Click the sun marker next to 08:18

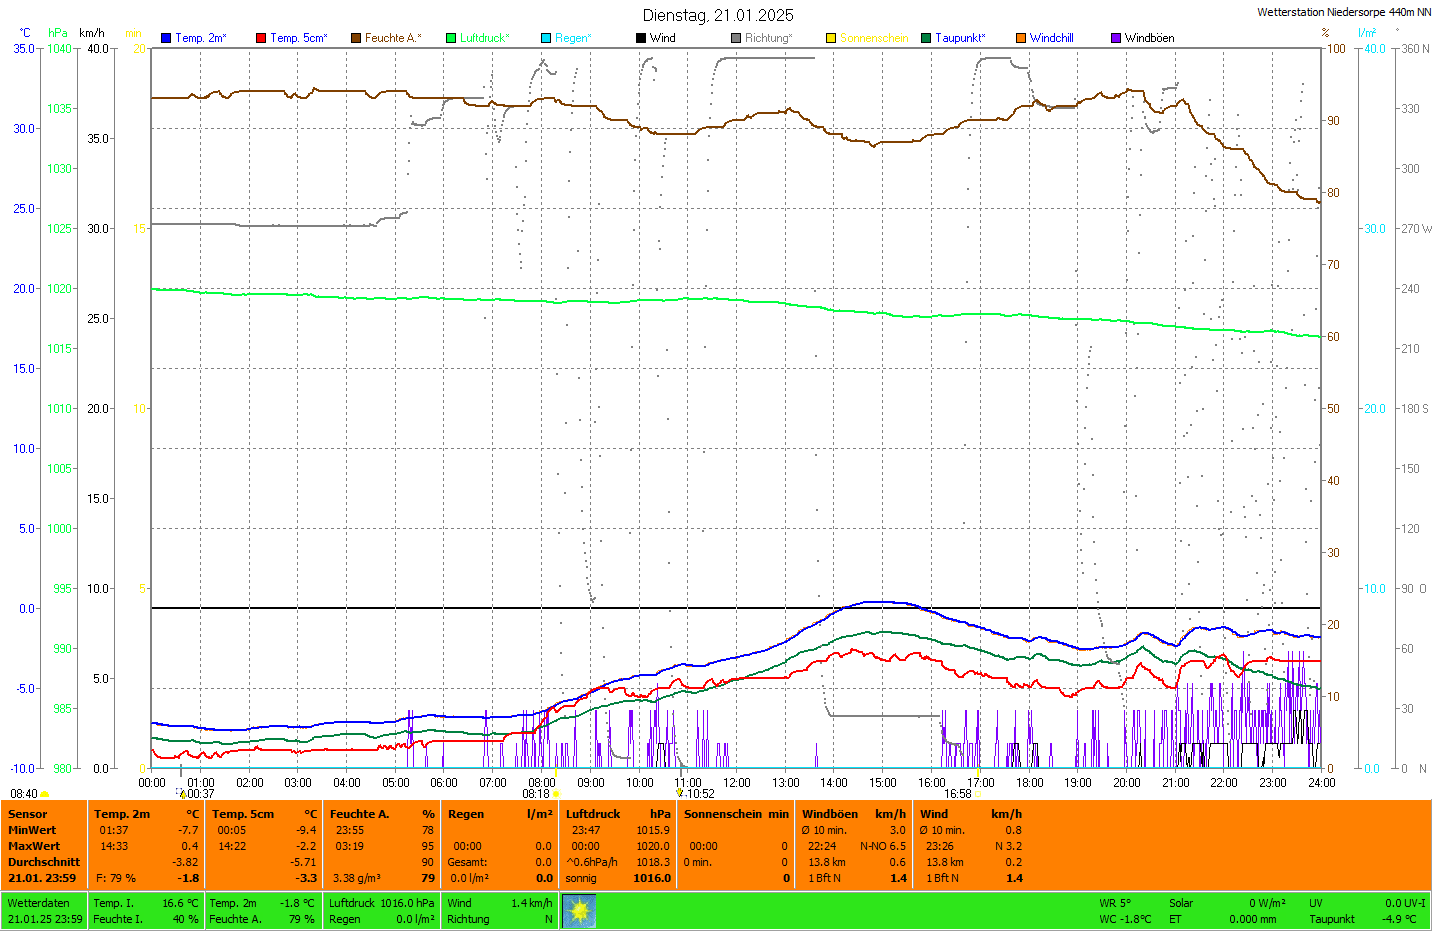(x=557, y=795)
